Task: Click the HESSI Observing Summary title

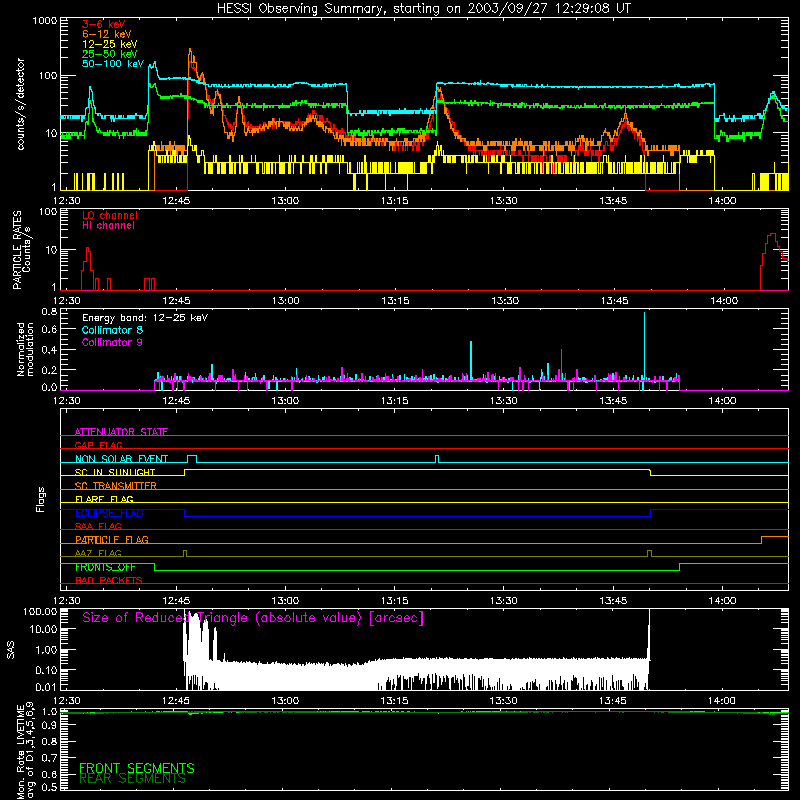Action: point(424,9)
